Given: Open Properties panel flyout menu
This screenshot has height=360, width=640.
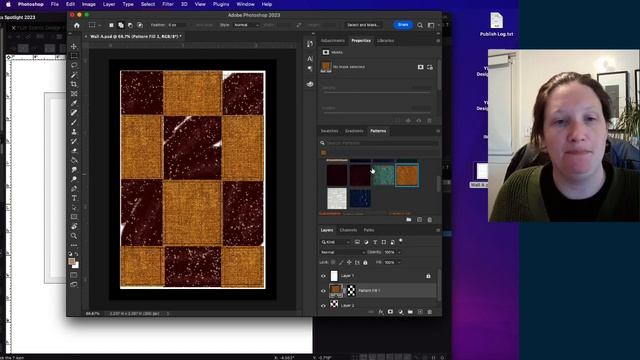Looking at the screenshot, I should (x=438, y=41).
